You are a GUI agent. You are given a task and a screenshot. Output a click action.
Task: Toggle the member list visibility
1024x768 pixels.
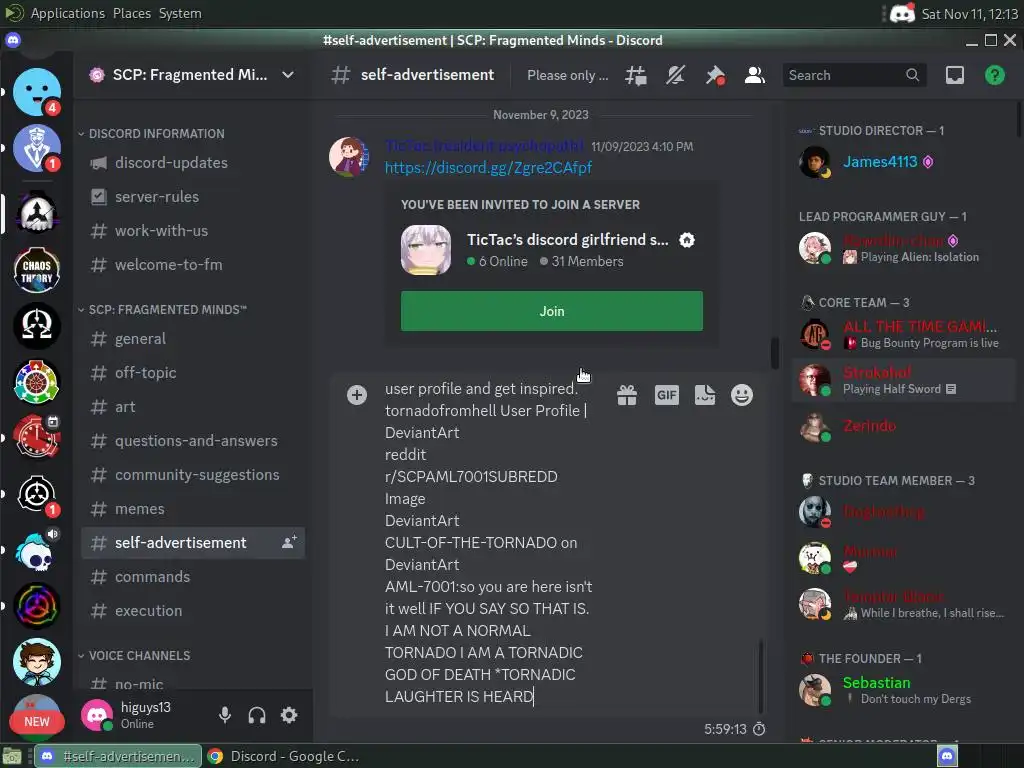coord(755,75)
